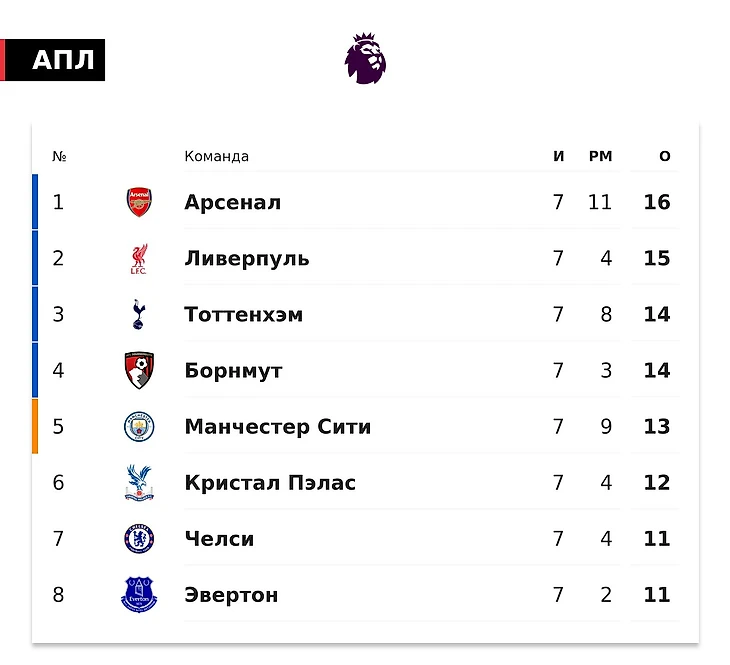The image size is (730, 665).
Task: Open the Кристал Пэлас team link
Action: coord(270,483)
